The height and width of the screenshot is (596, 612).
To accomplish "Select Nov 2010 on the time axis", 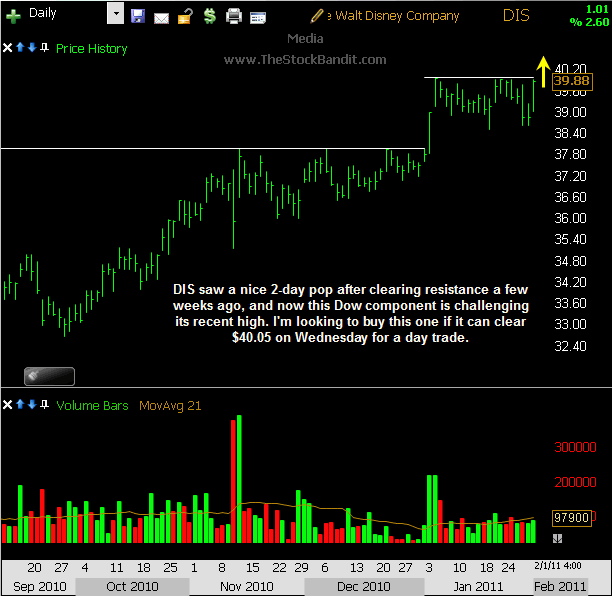I will click(x=246, y=586).
